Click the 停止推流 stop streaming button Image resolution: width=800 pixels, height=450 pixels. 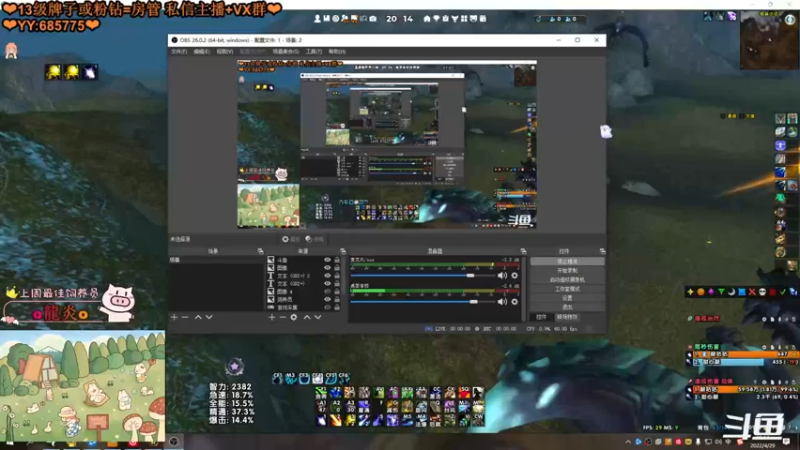click(567, 261)
